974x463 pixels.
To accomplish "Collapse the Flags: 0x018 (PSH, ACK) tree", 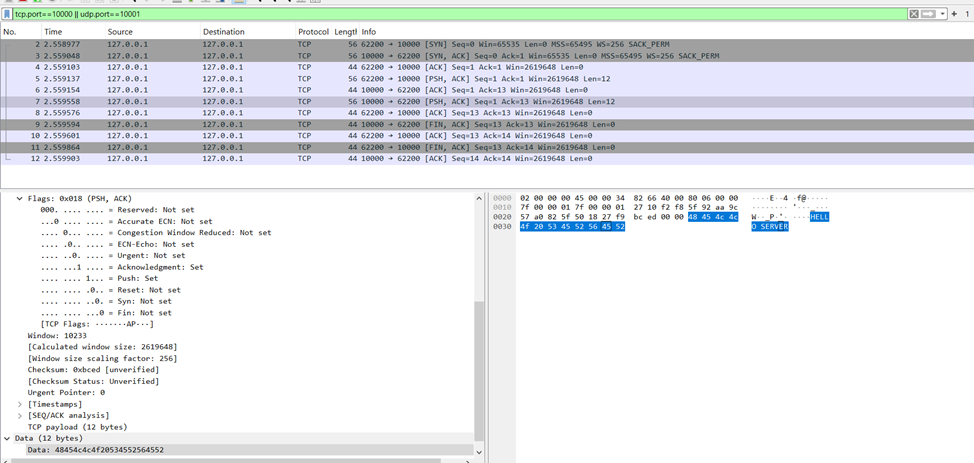I will (20, 199).
